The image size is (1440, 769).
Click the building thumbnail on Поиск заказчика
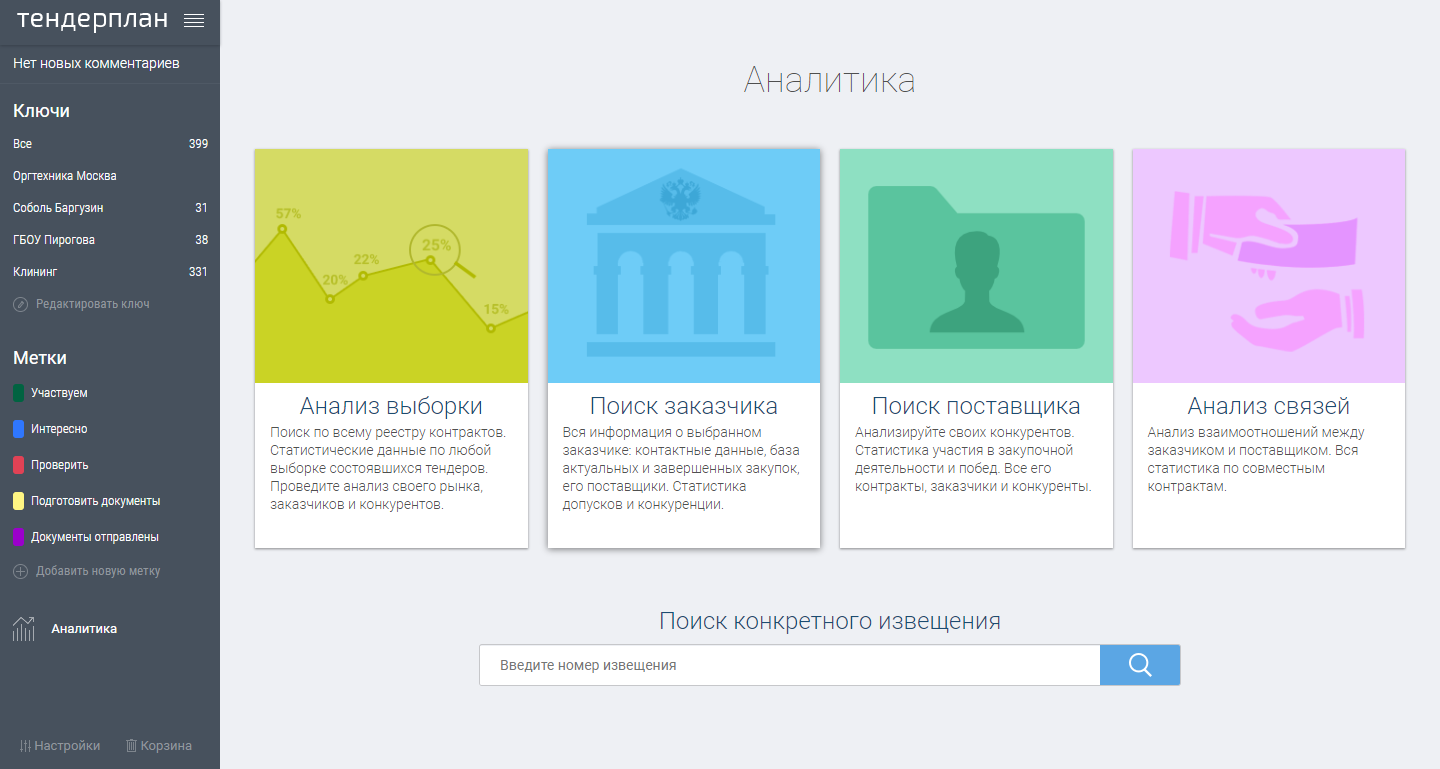(x=683, y=265)
